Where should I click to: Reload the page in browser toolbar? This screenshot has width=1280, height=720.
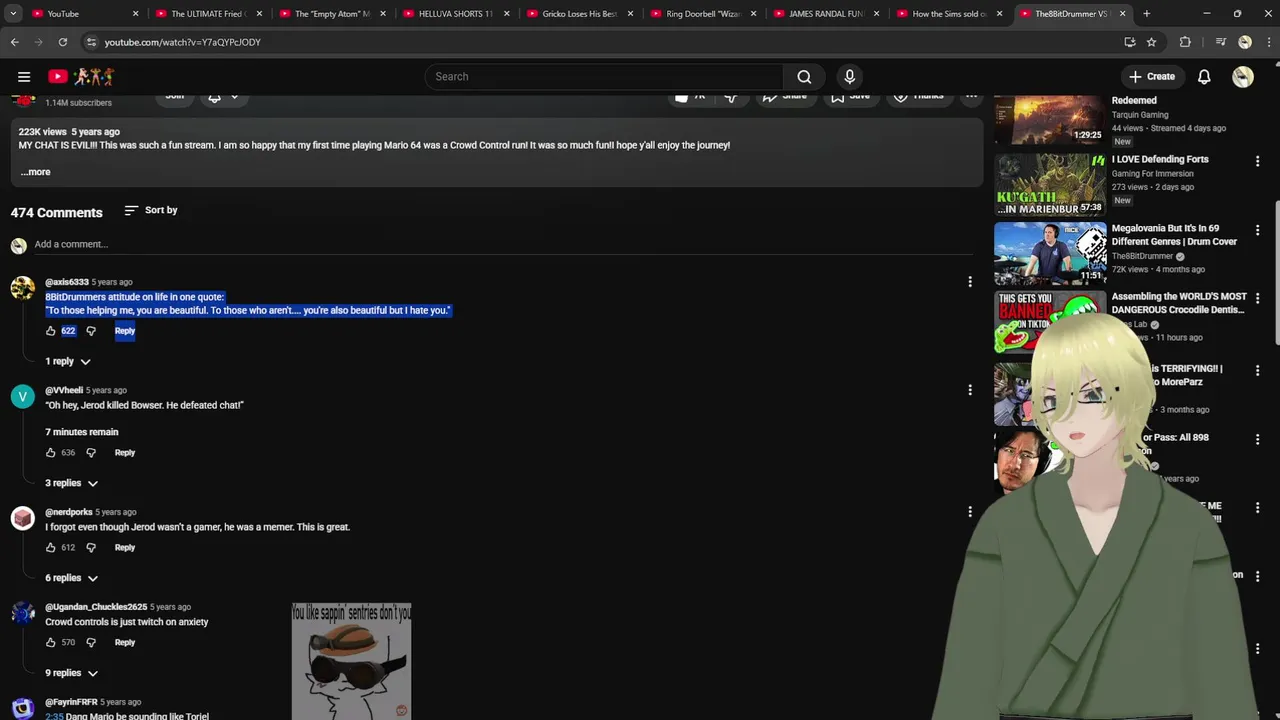coord(62,42)
